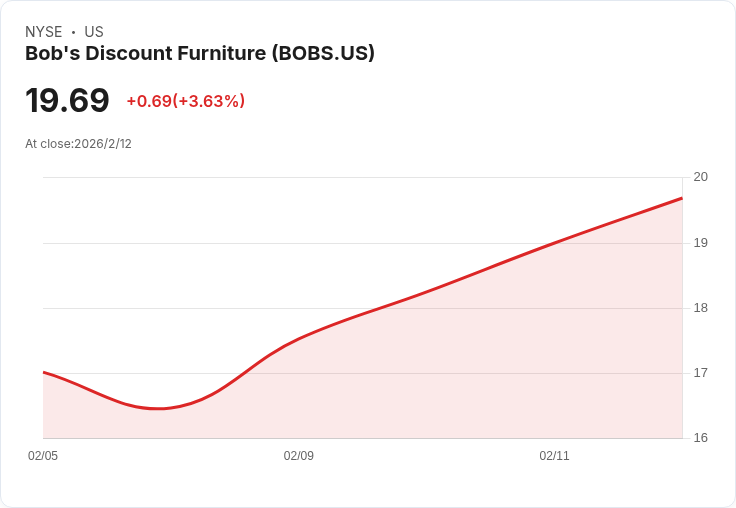Viewport: 736px width, 508px height.
Task: Click the red price line above 02/09
Action: [x=298, y=338]
